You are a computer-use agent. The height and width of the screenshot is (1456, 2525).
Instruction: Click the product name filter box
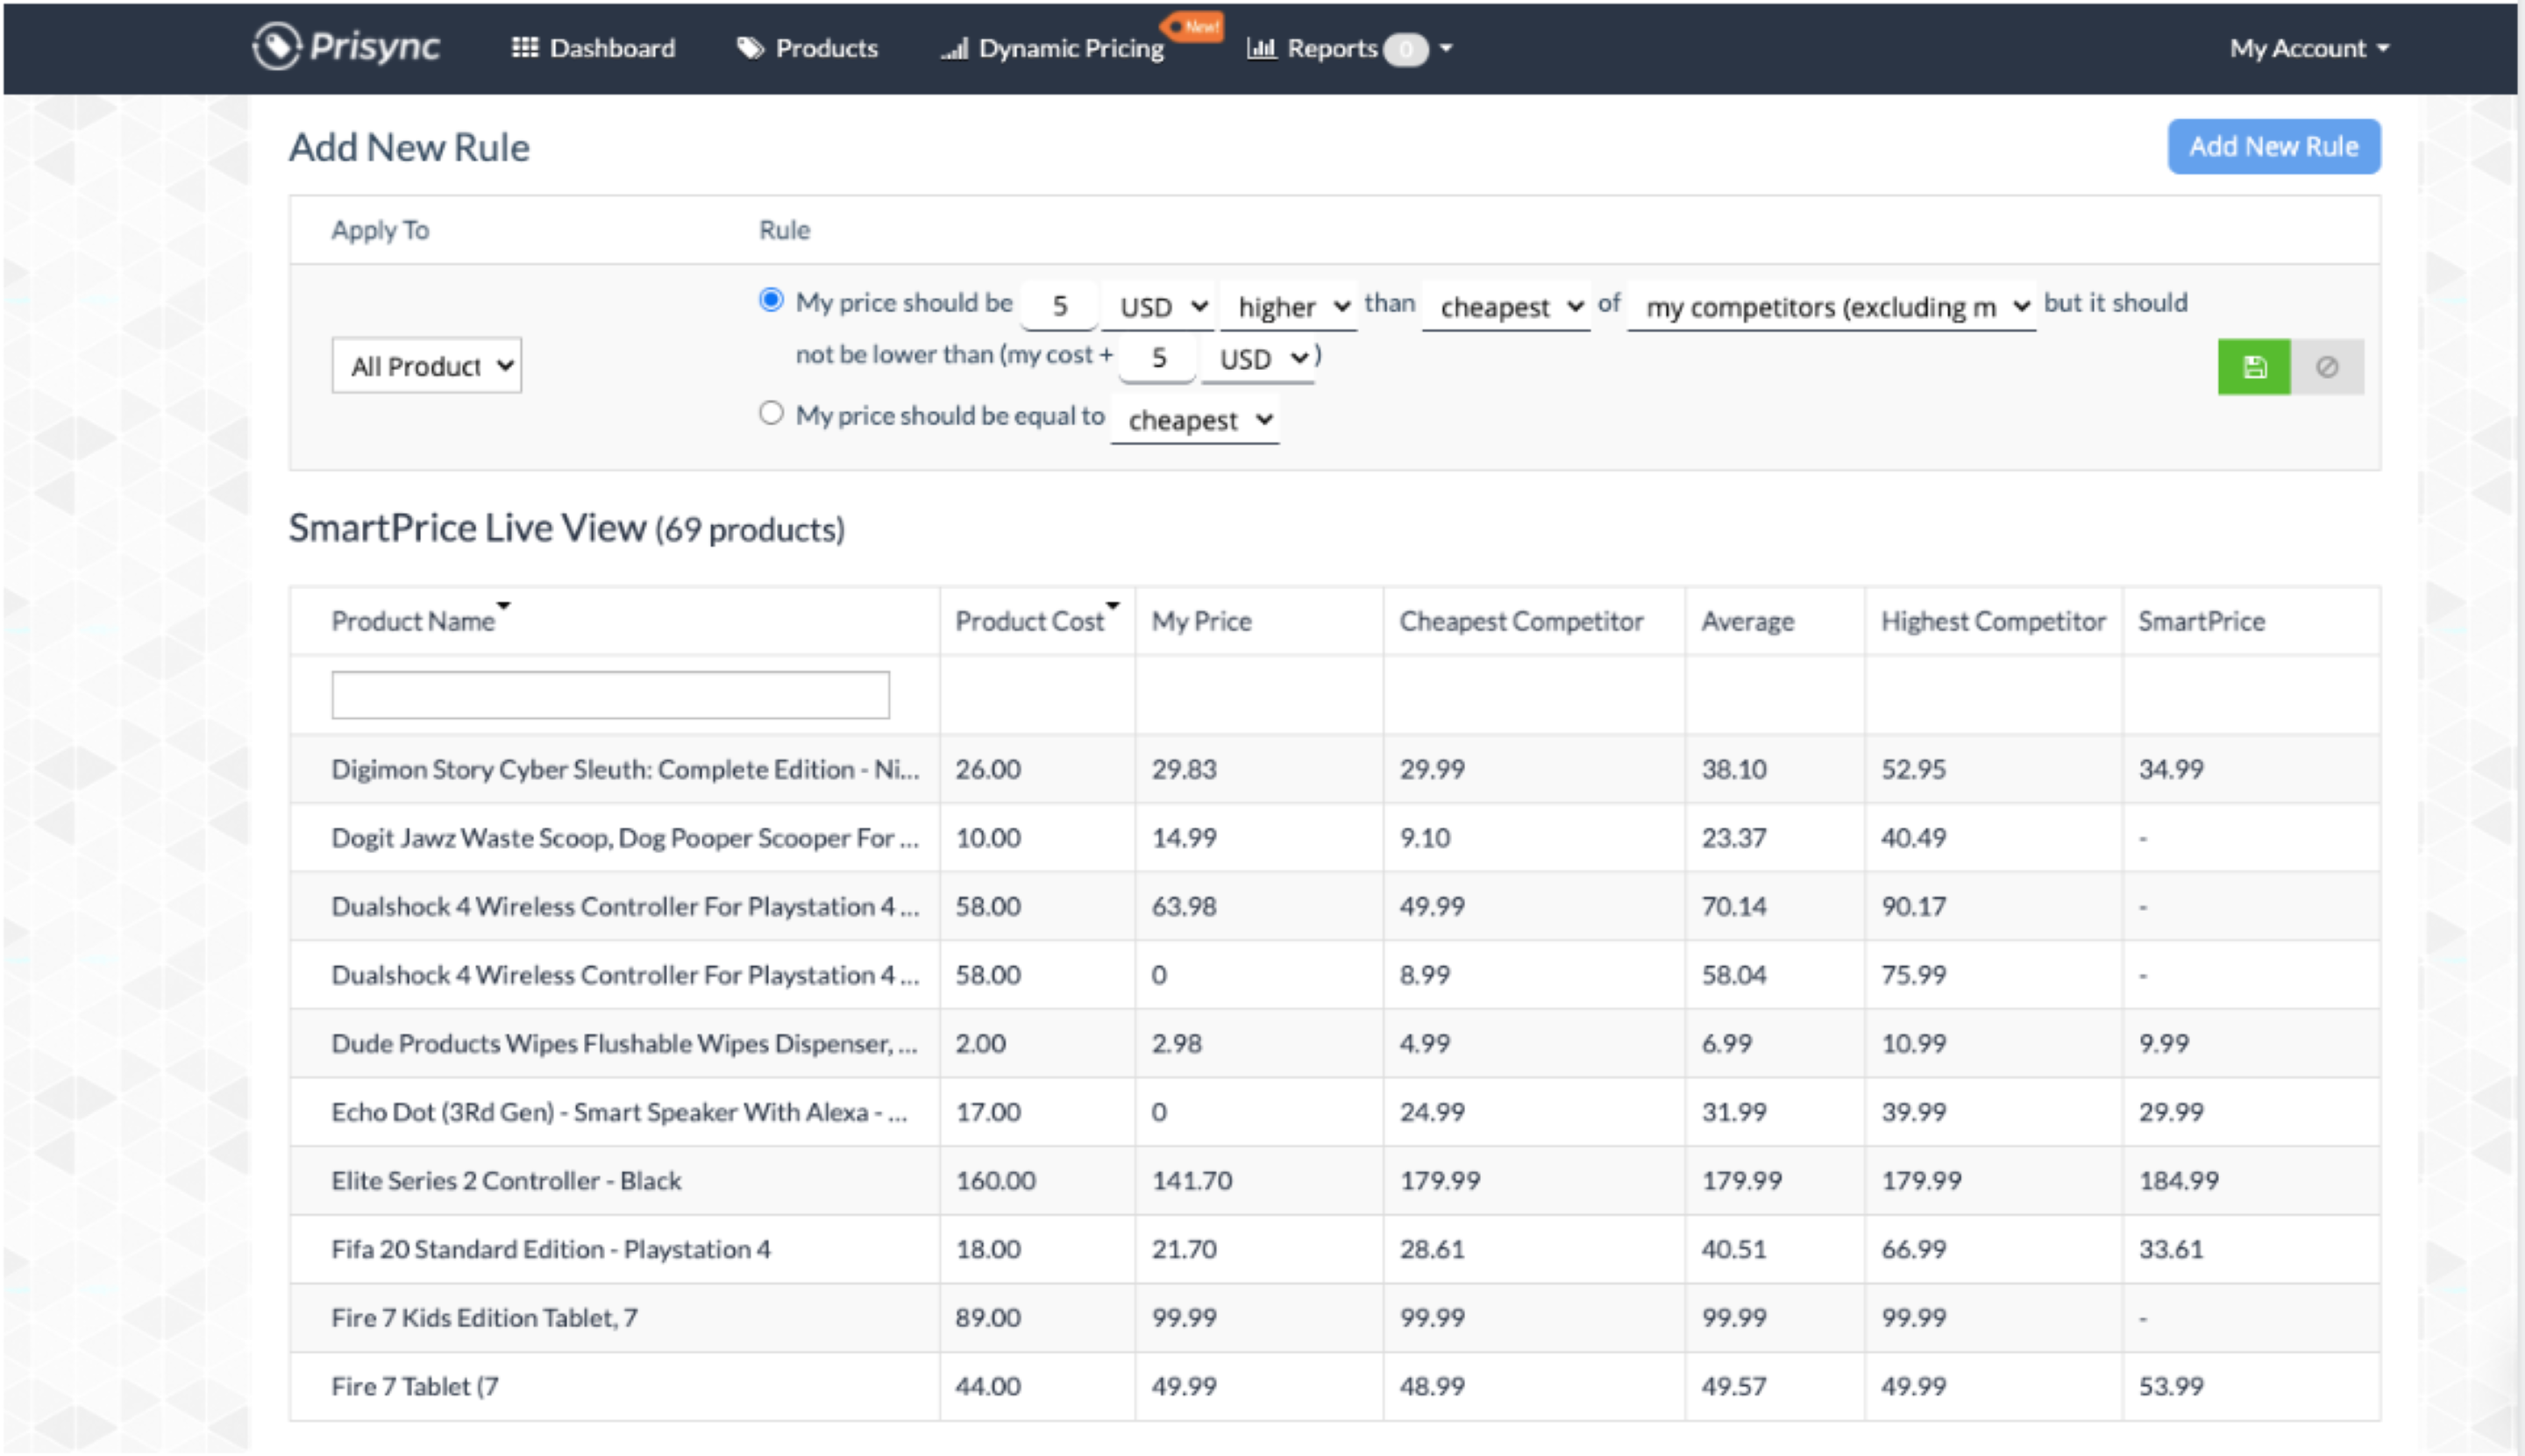(610, 695)
